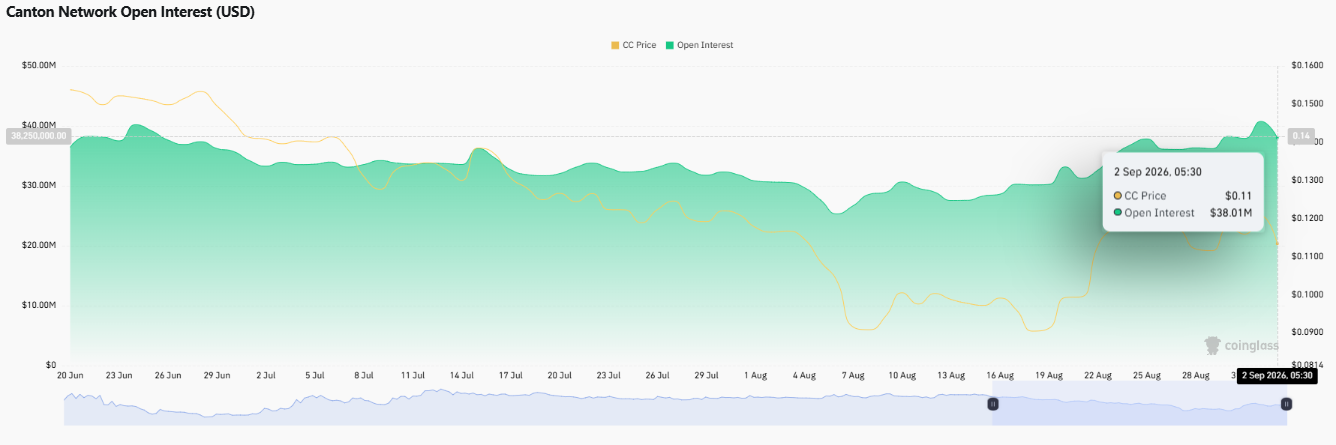Click the 10 Aug date label
The width and height of the screenshot is (1336, 445).
903,375
